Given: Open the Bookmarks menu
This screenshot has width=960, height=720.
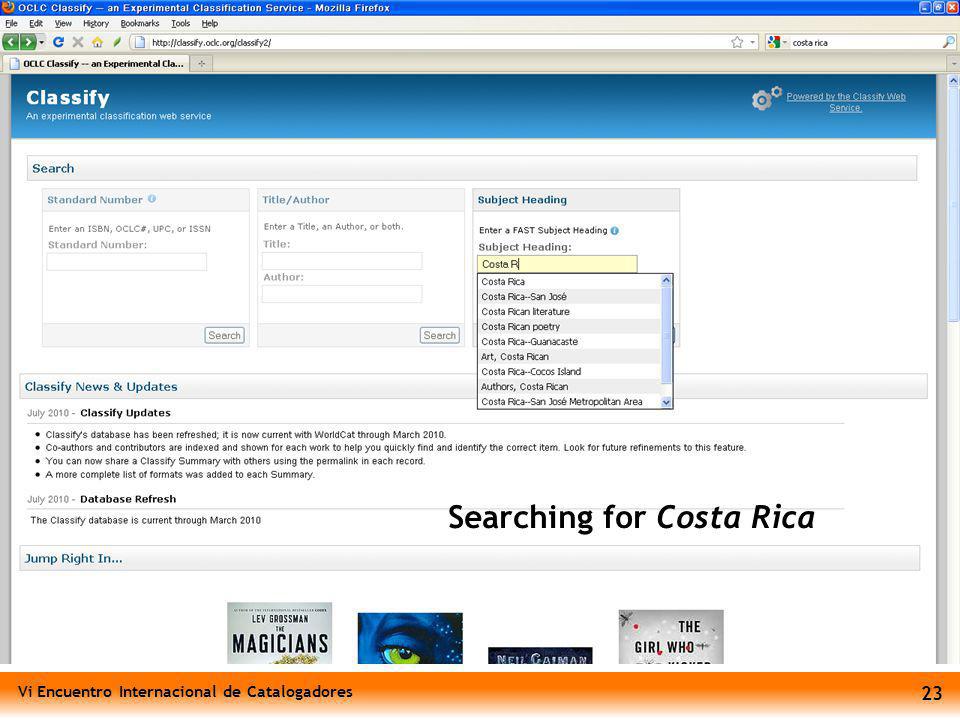Looking at the screenshot, I should point(140,23).
